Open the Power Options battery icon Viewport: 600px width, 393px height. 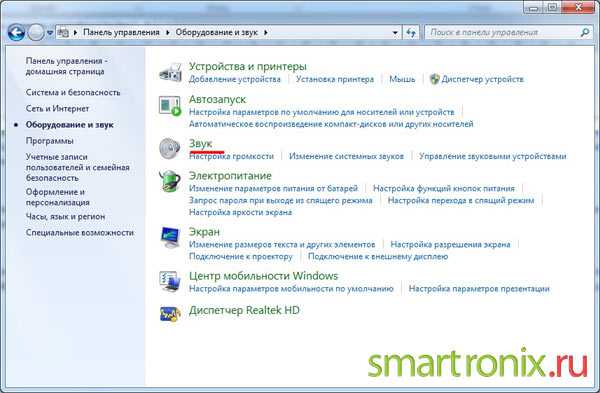point(170,181)
